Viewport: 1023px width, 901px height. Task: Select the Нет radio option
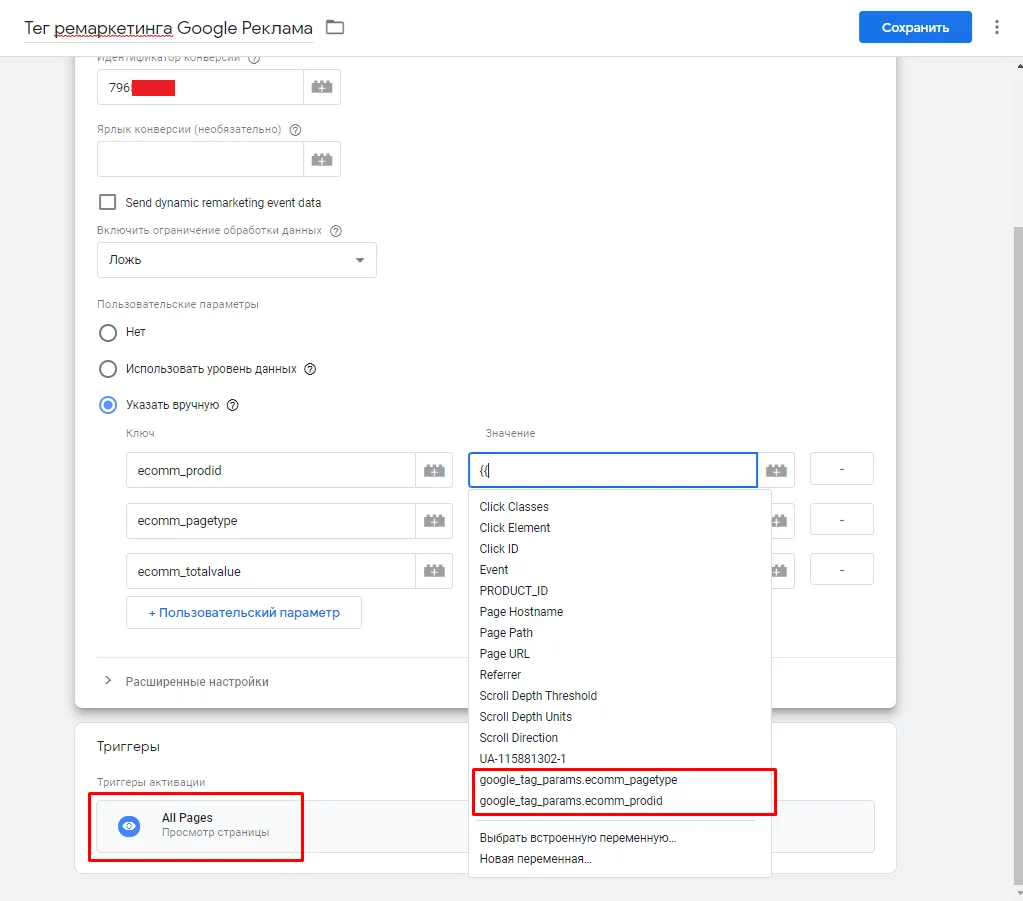108,333
